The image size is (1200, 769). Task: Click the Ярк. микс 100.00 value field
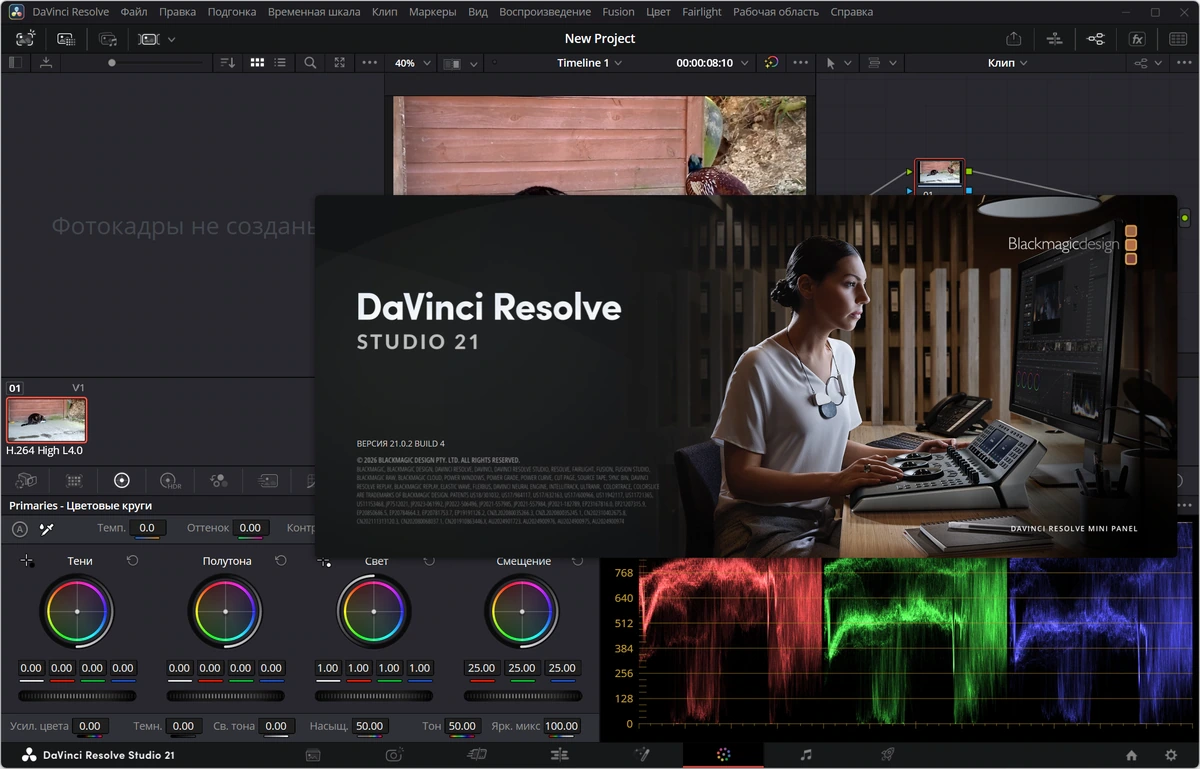561,726
